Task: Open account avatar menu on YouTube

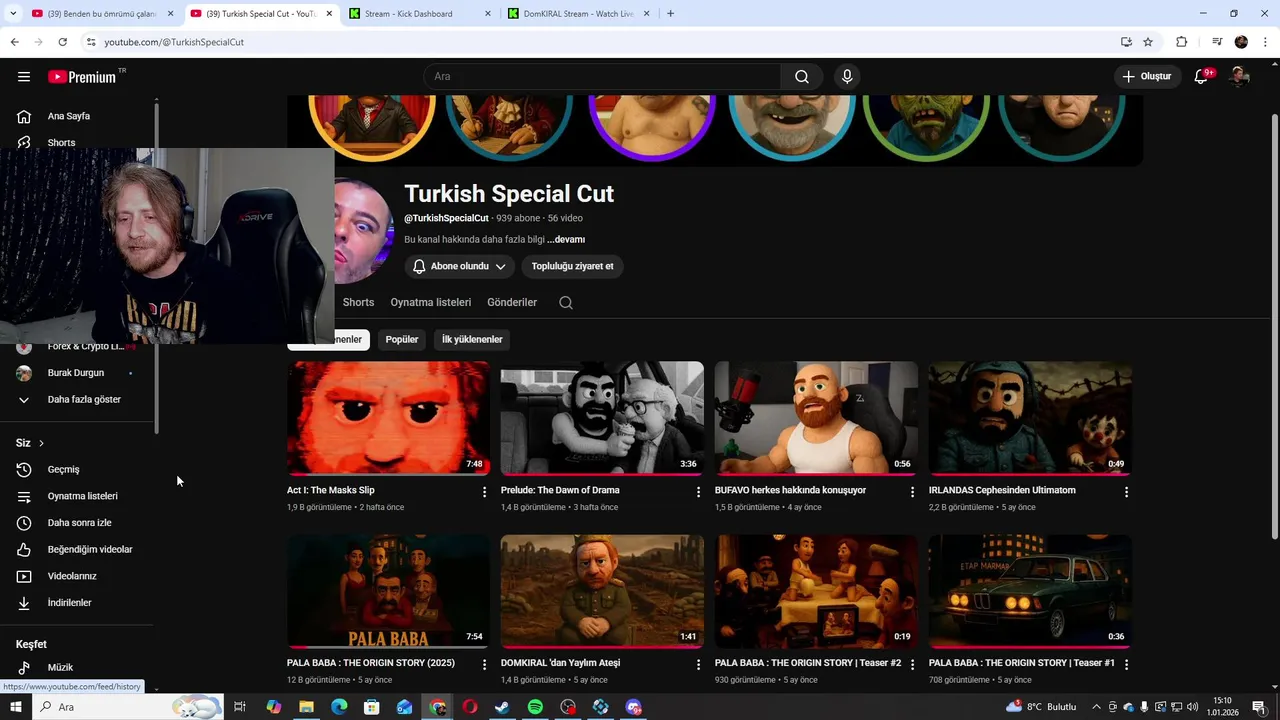Action: click(x=1240, y=77)
